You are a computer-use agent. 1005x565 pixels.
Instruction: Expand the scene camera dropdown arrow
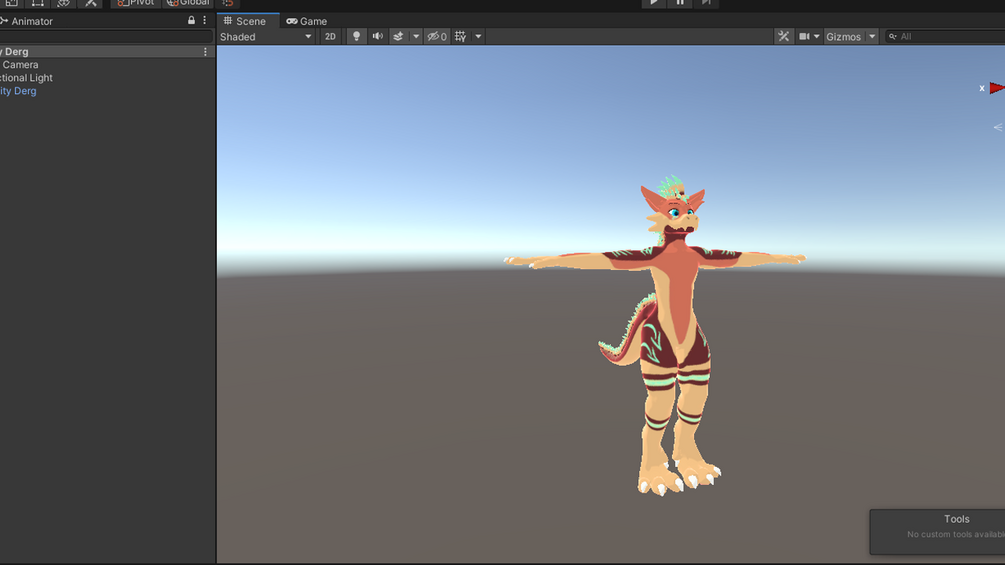point(817,37)
